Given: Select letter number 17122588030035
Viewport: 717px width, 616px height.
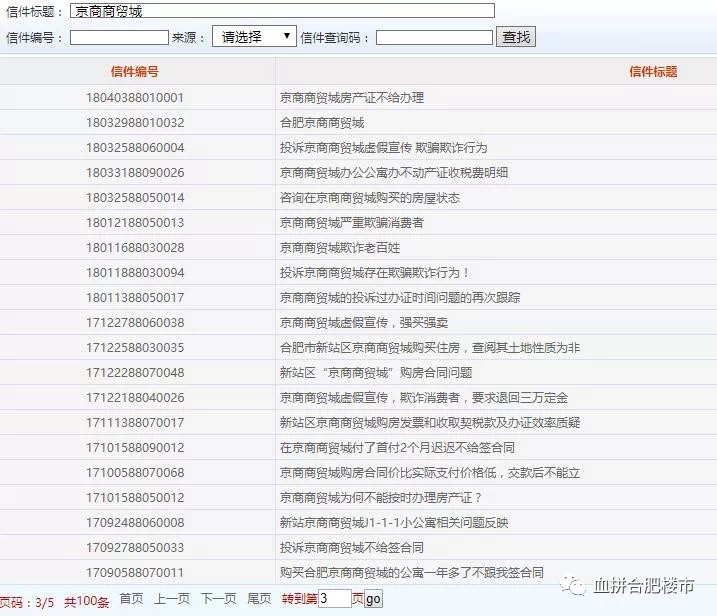Looking at the screenshot, I should pos(135,348).
